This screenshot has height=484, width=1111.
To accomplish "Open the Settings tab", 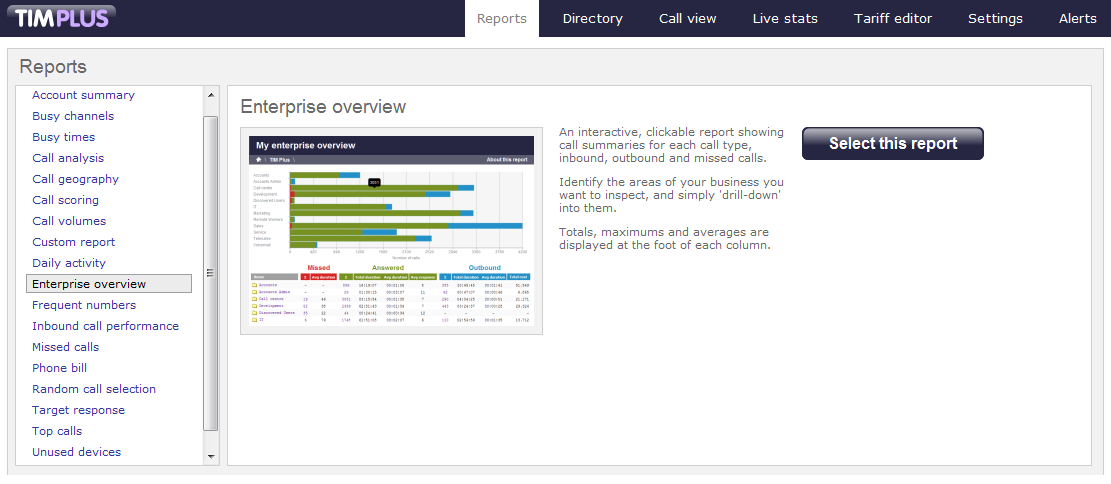I will pos(995,19).
